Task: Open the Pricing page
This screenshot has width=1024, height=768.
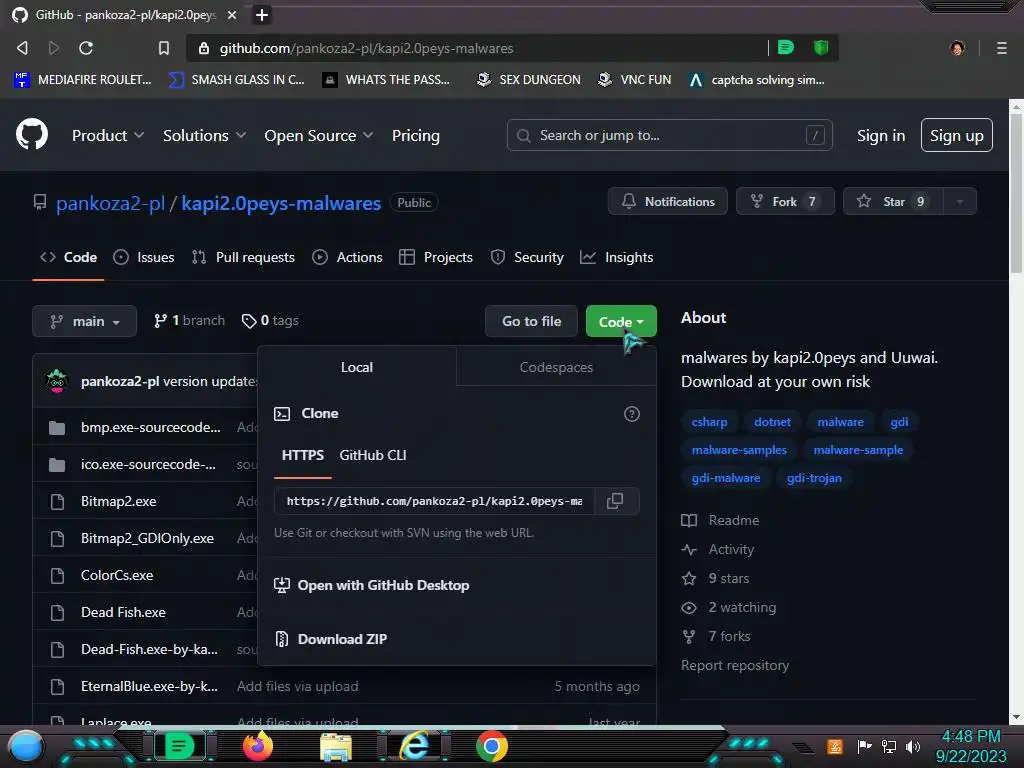Action: (415, 135)
